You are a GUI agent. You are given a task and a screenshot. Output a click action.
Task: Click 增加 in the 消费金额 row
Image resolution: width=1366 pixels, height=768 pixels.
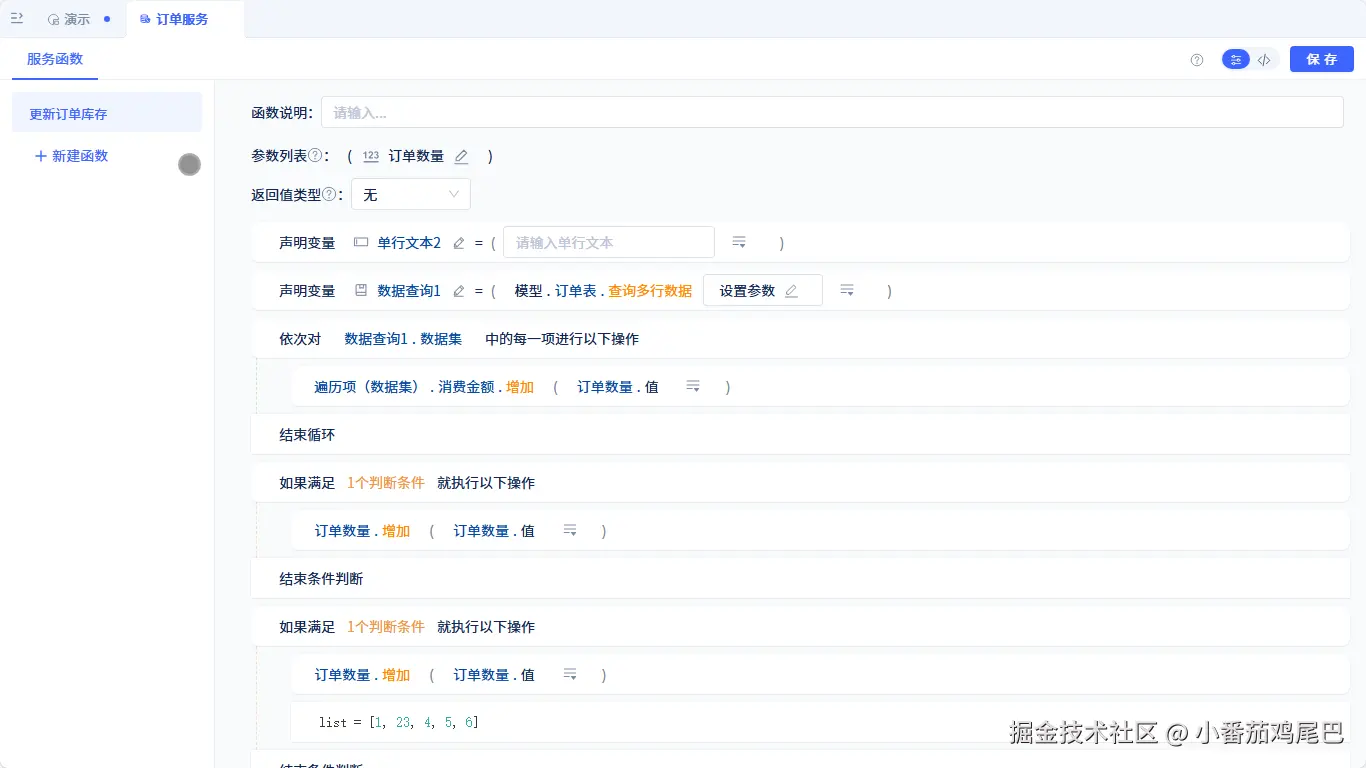520,386
